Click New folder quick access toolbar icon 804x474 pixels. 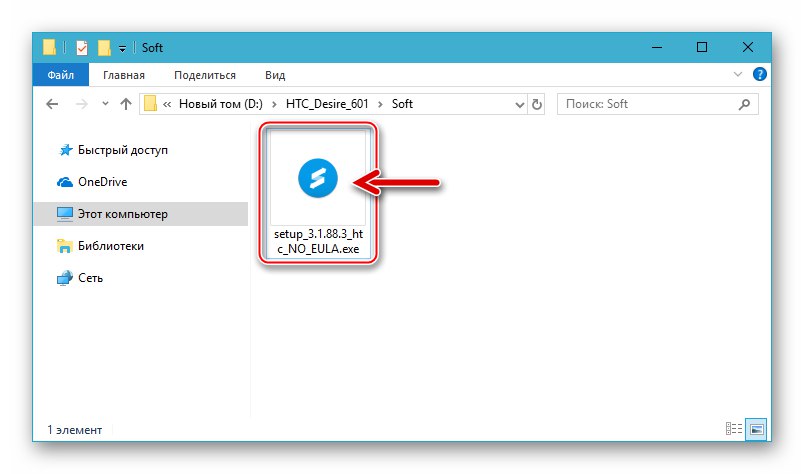tap(104, 48)
